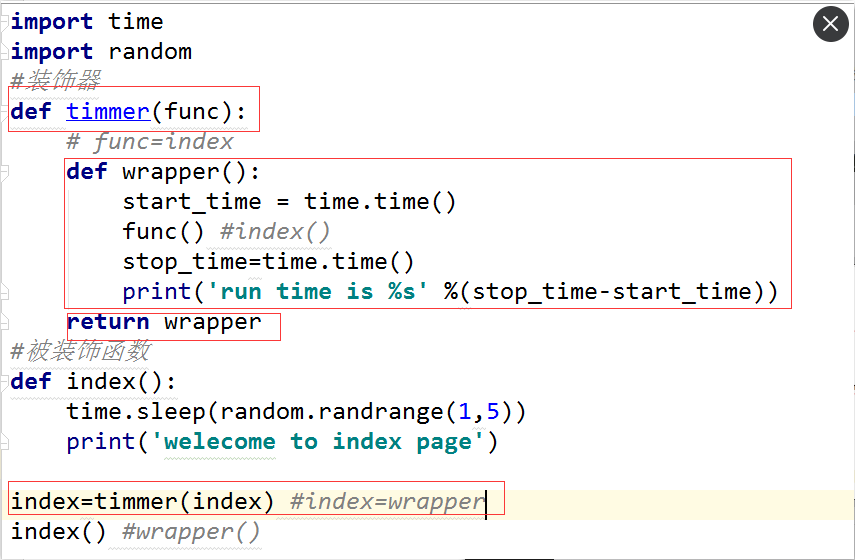Click the 'import time' line

pos(87,22)
